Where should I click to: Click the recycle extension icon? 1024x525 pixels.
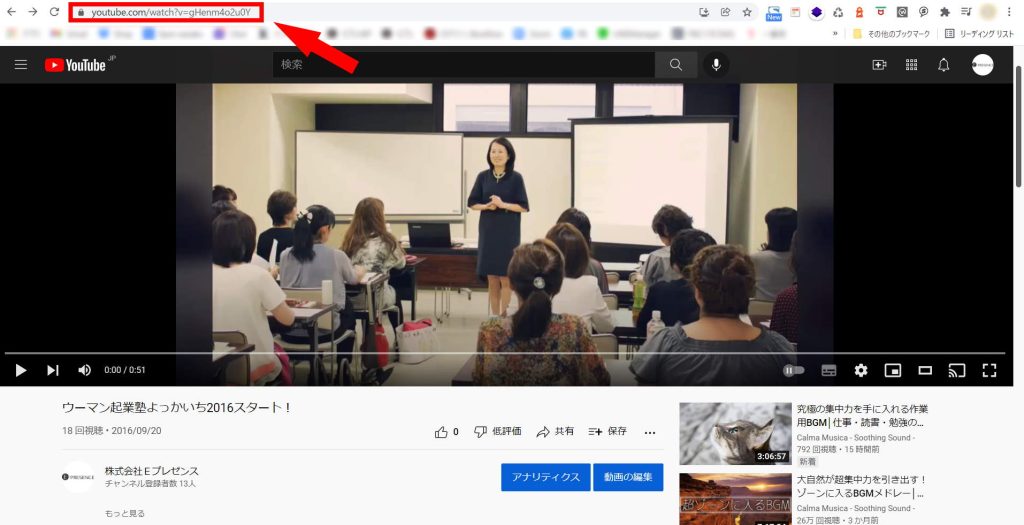838,12
